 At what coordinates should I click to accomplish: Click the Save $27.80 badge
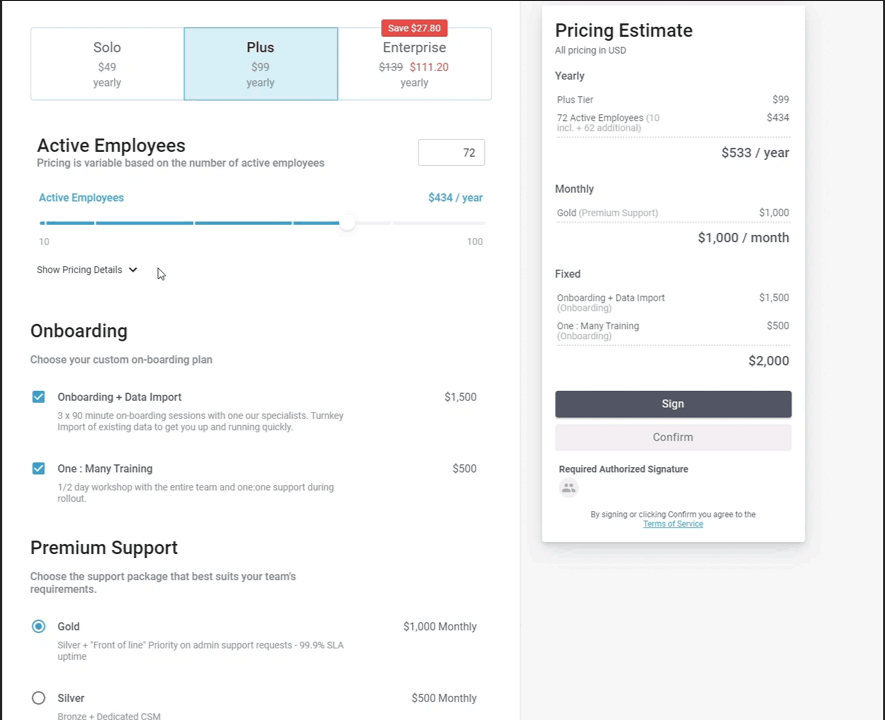[414, 28]
